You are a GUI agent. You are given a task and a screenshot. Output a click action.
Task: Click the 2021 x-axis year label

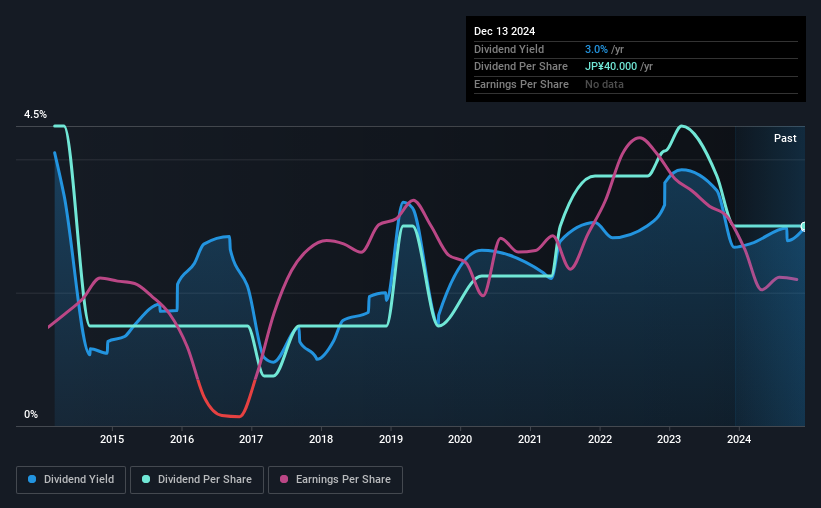click(530, 439)
